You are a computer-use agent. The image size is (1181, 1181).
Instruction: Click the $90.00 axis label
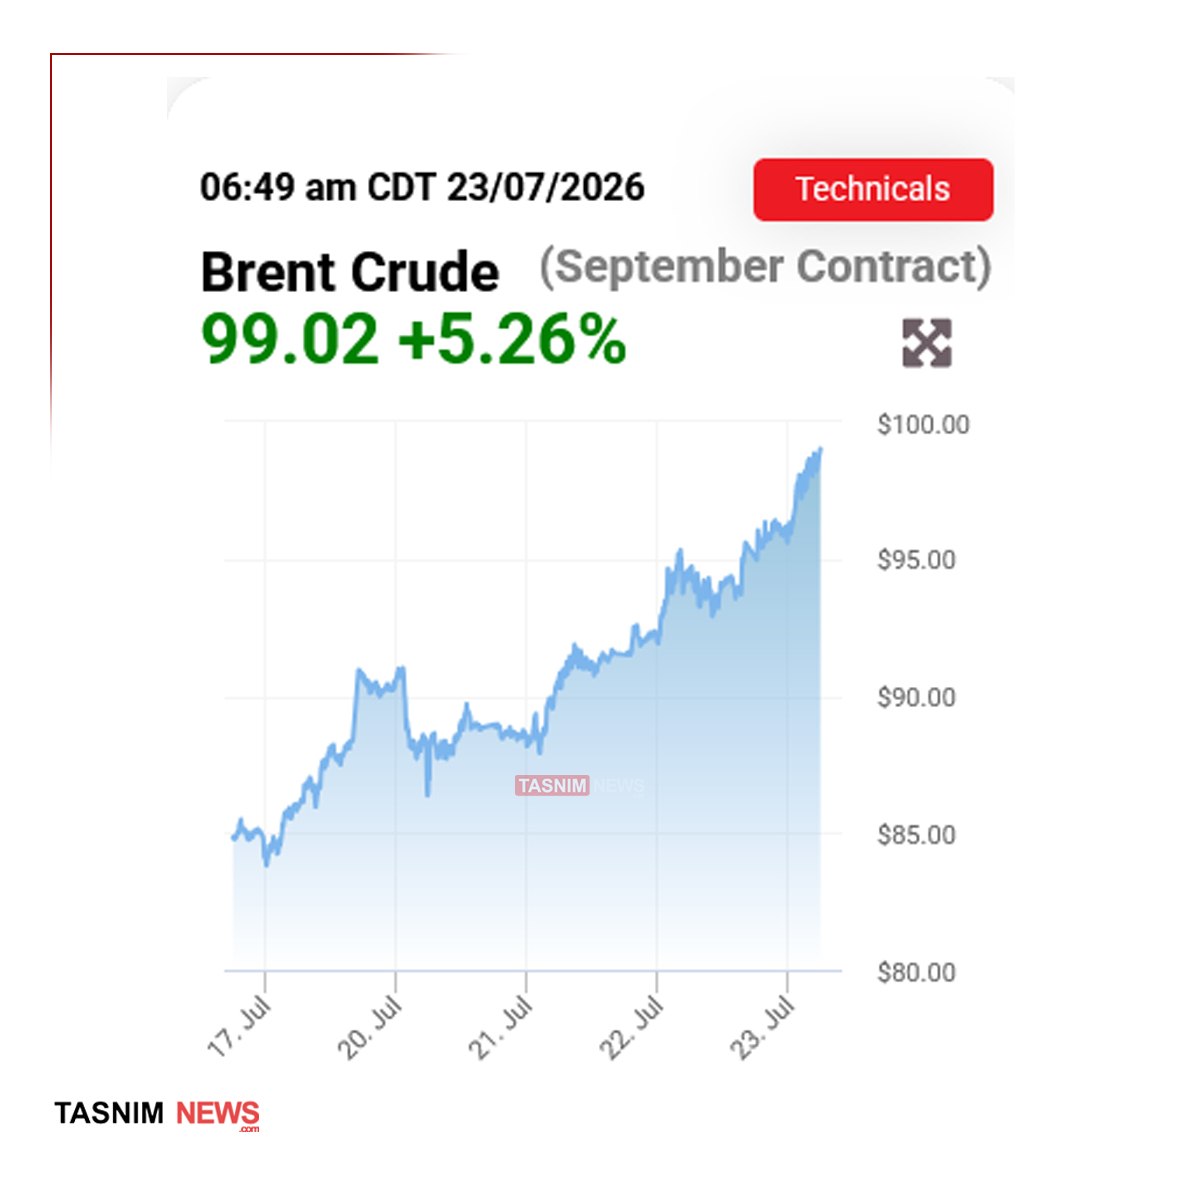click(917, 697)
